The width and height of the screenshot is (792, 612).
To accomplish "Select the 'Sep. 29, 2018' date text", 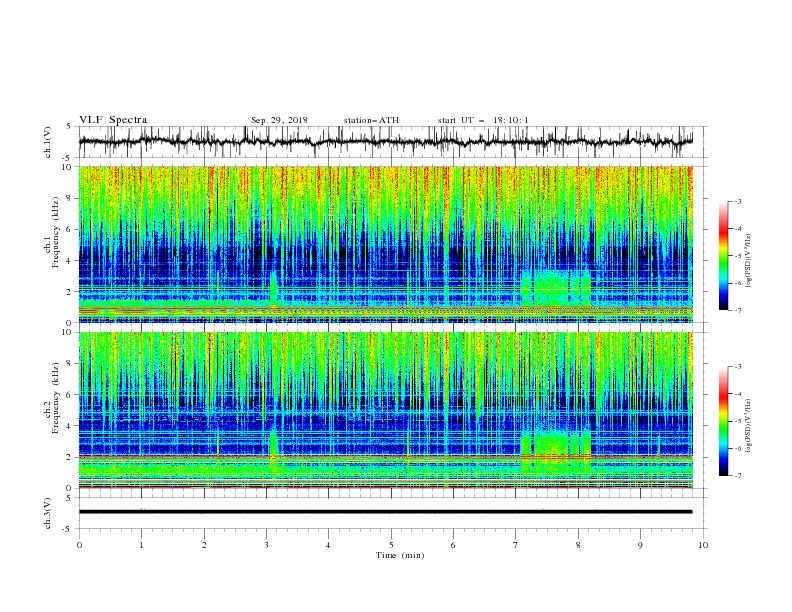I will click(x=279, y=120).
